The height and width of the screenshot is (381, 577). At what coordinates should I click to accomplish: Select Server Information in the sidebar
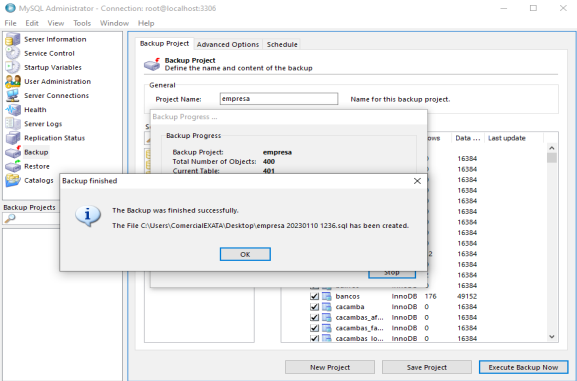tap(55, 39)
